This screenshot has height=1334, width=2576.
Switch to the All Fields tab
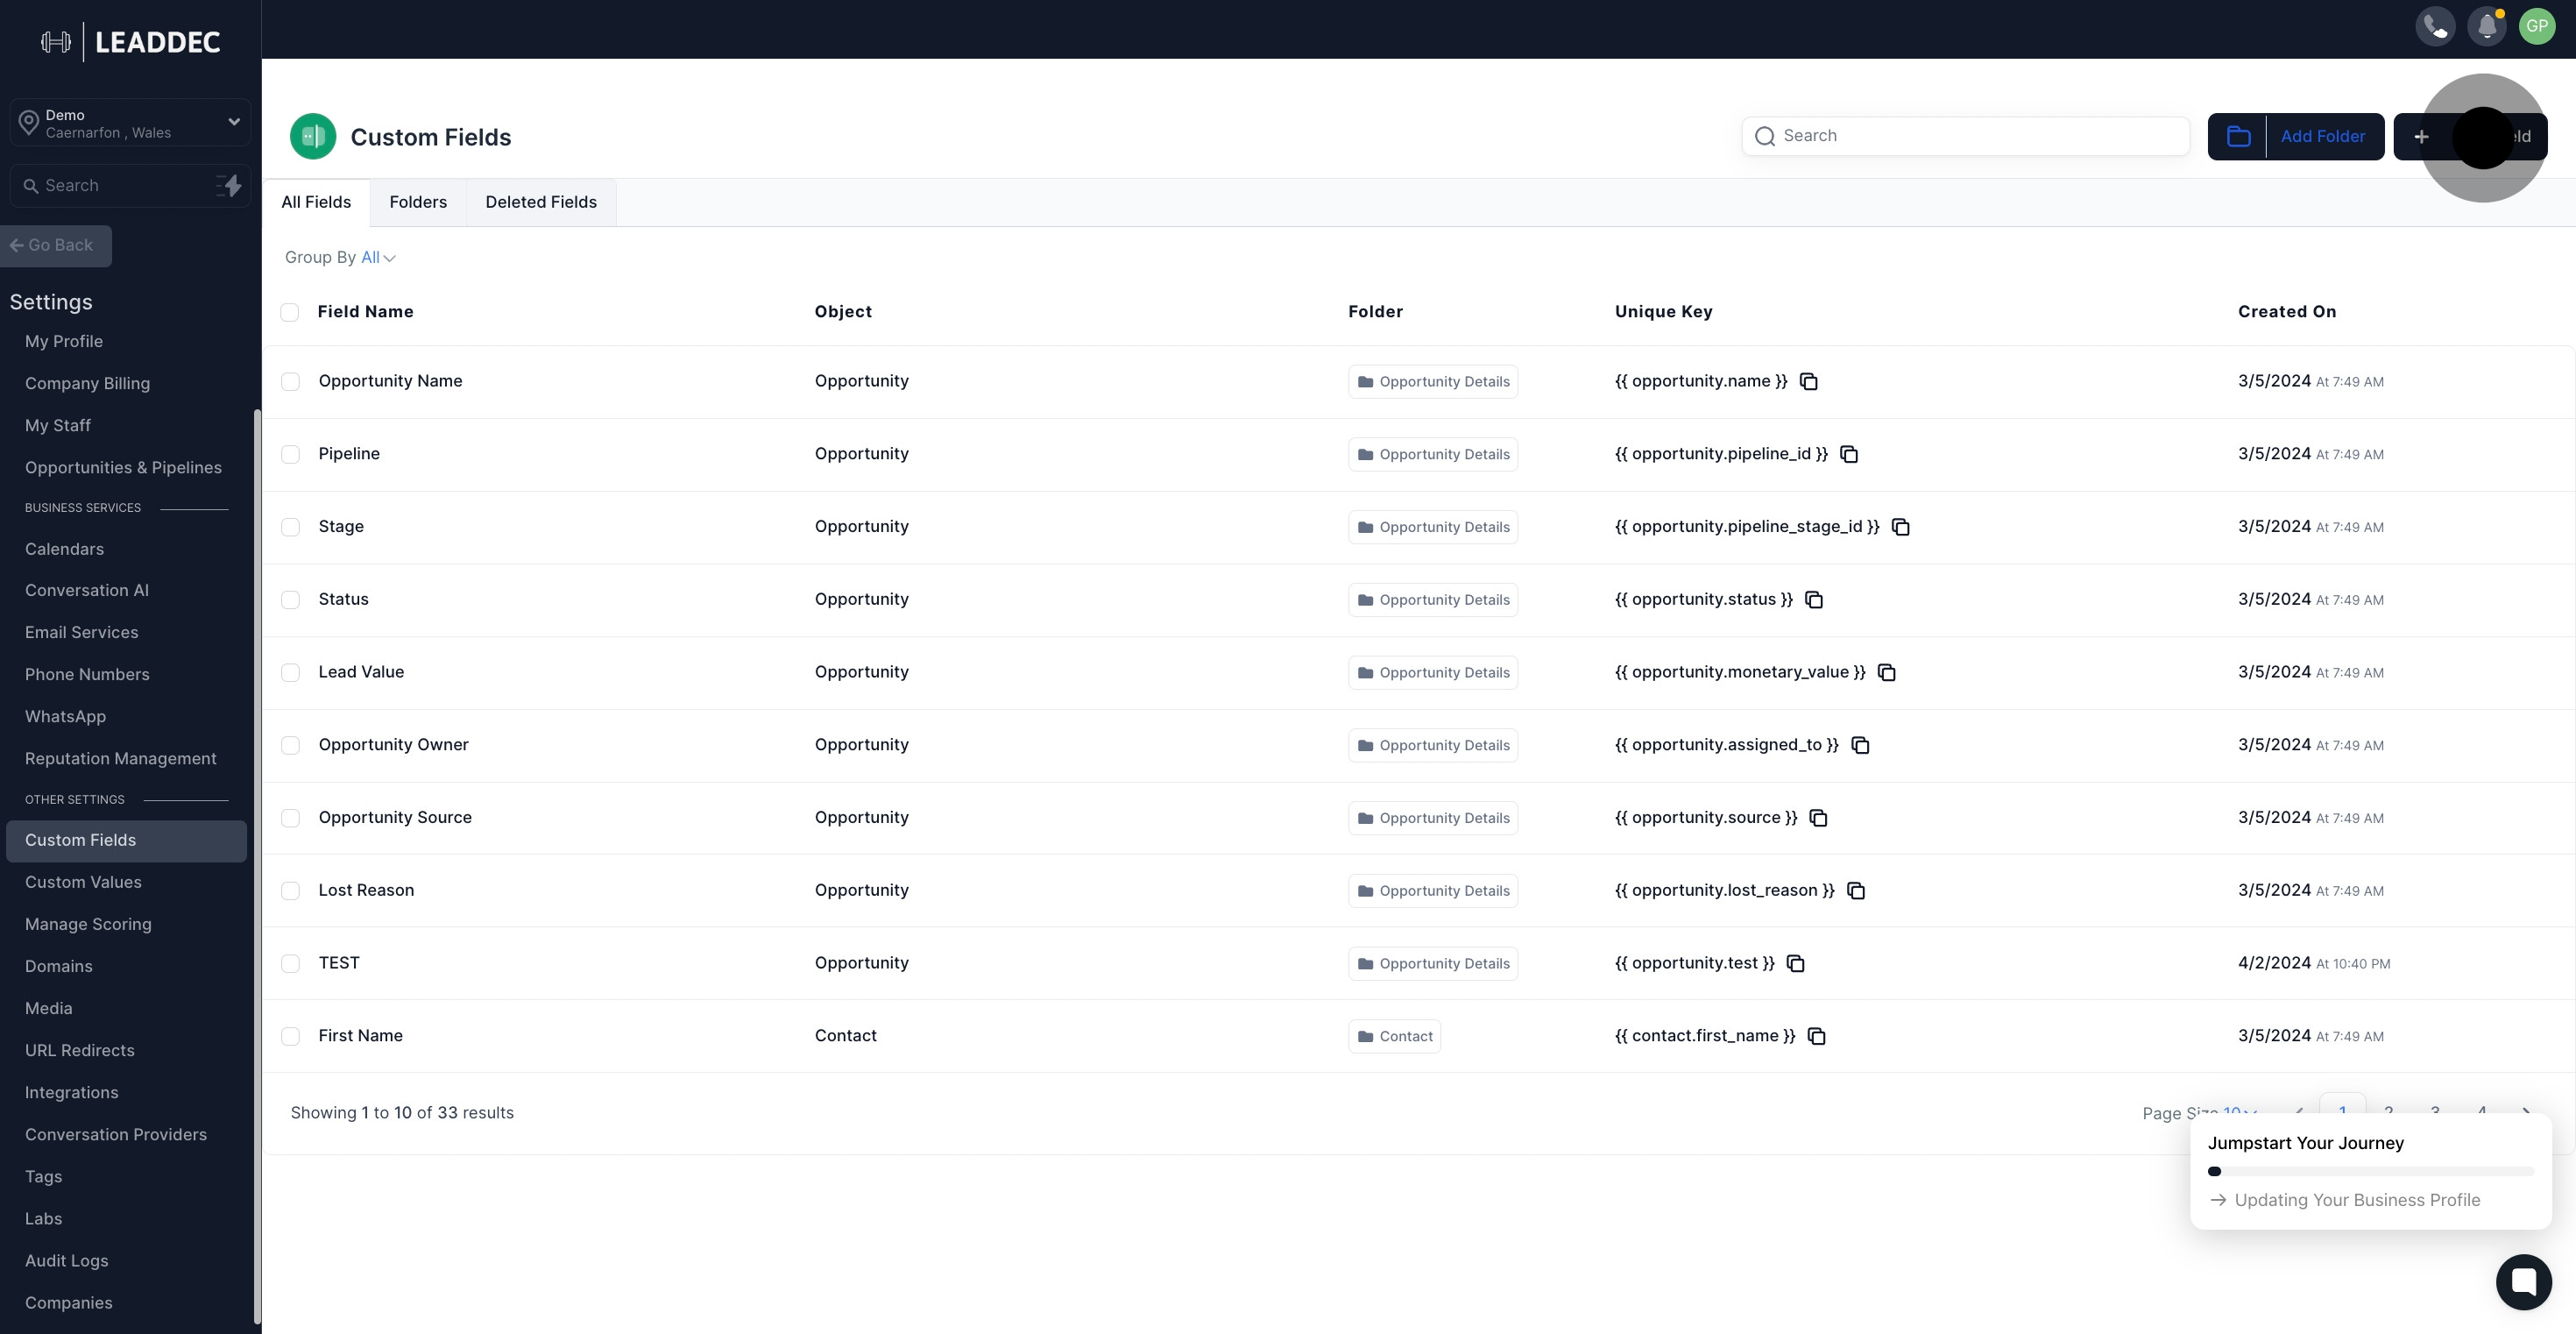click(x=316, y=202)
